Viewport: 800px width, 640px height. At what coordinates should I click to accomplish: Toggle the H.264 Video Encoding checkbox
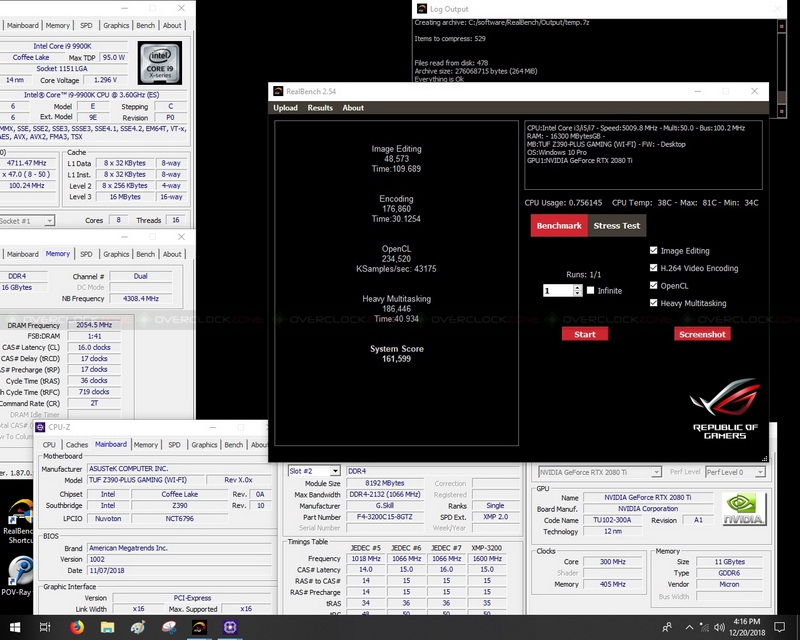654,267
